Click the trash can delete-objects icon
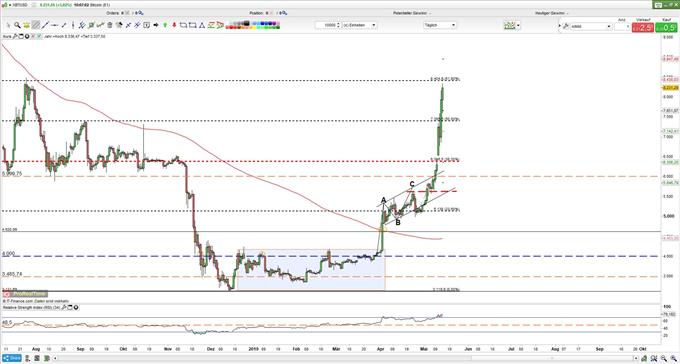Viewport: 680px width, 364px height. (110, 25)
